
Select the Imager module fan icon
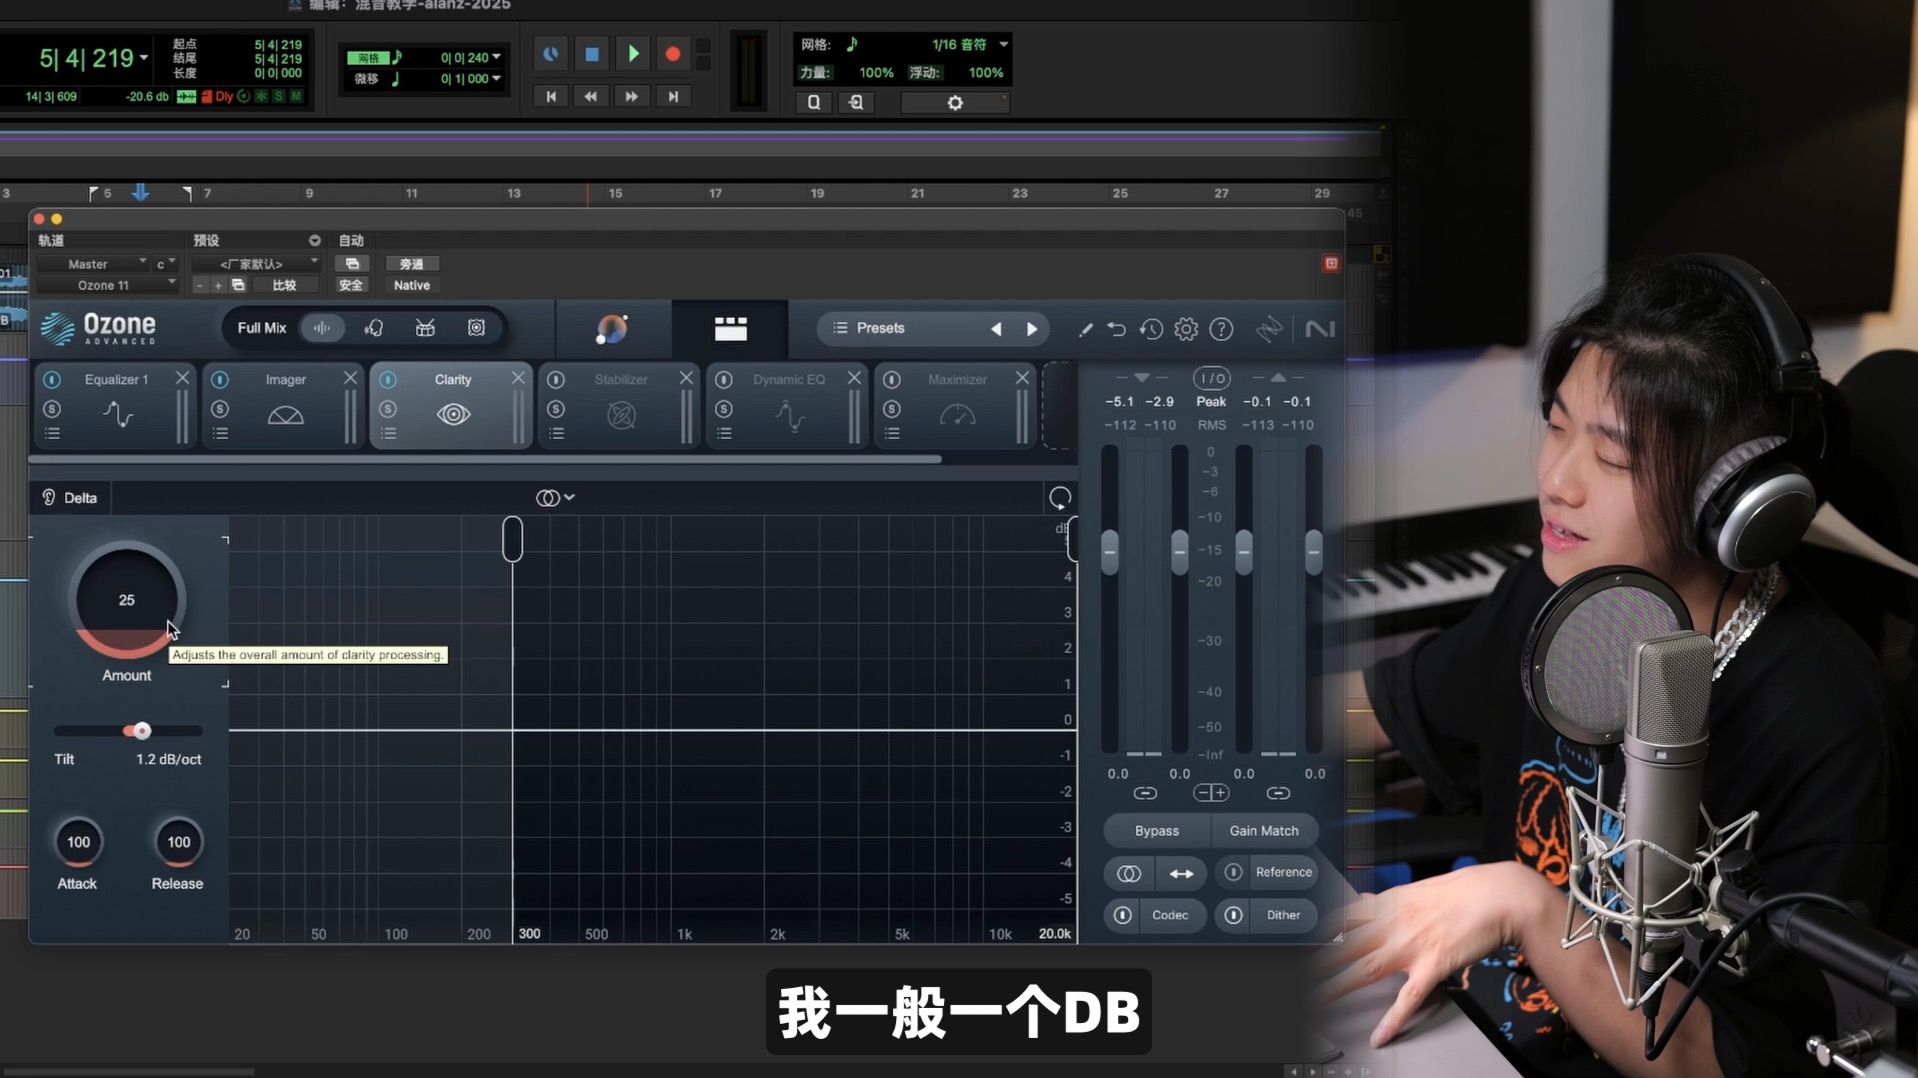285,415
